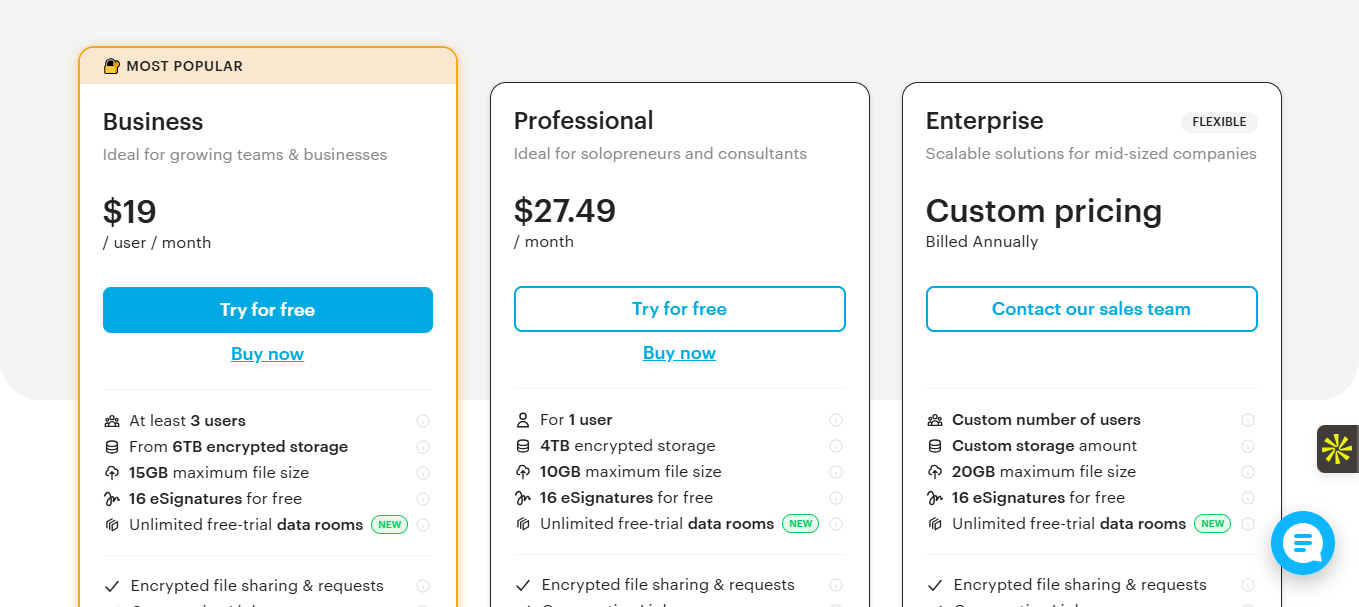This screenshot has height=607, width=1359.
Task: Click info icon beside Custom number of users
Action: [x=1248, y=420]
